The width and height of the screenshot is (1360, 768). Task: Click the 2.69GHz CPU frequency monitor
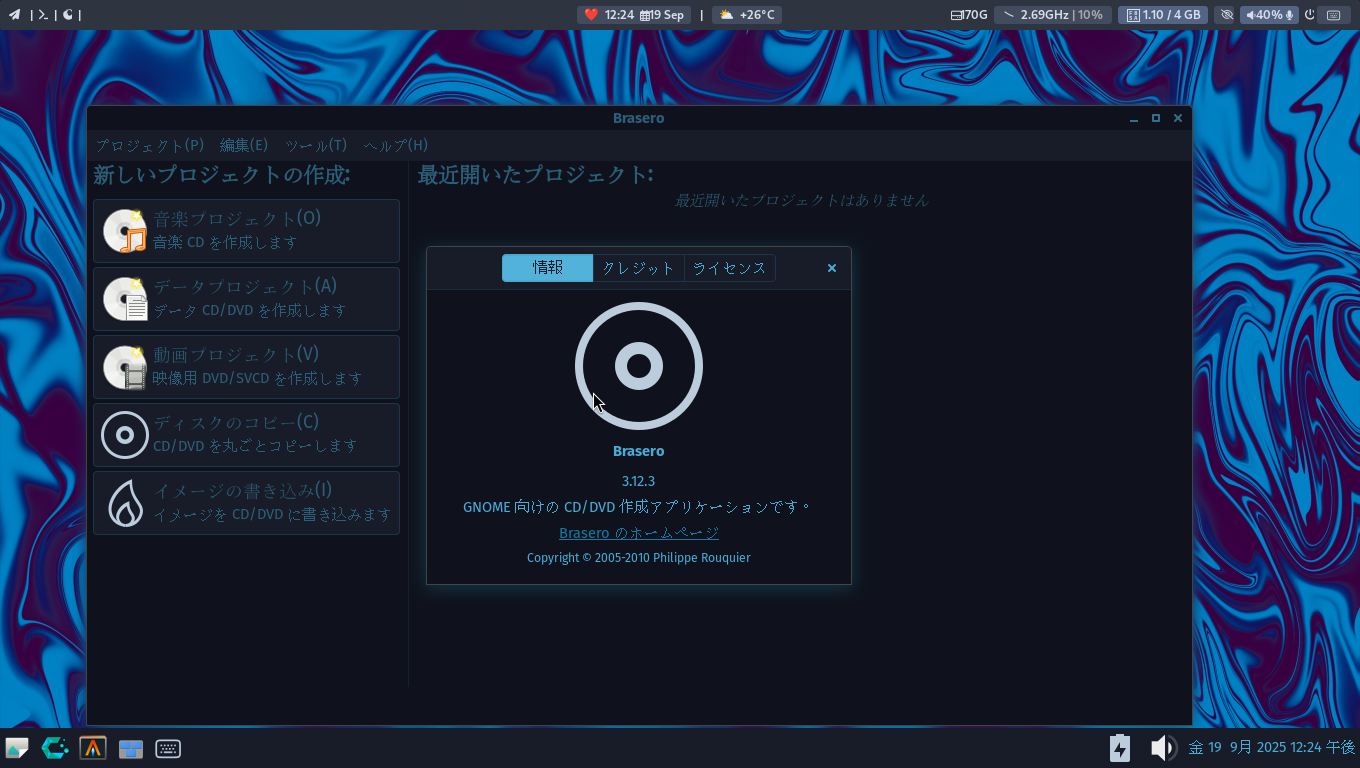[1053, 15]
